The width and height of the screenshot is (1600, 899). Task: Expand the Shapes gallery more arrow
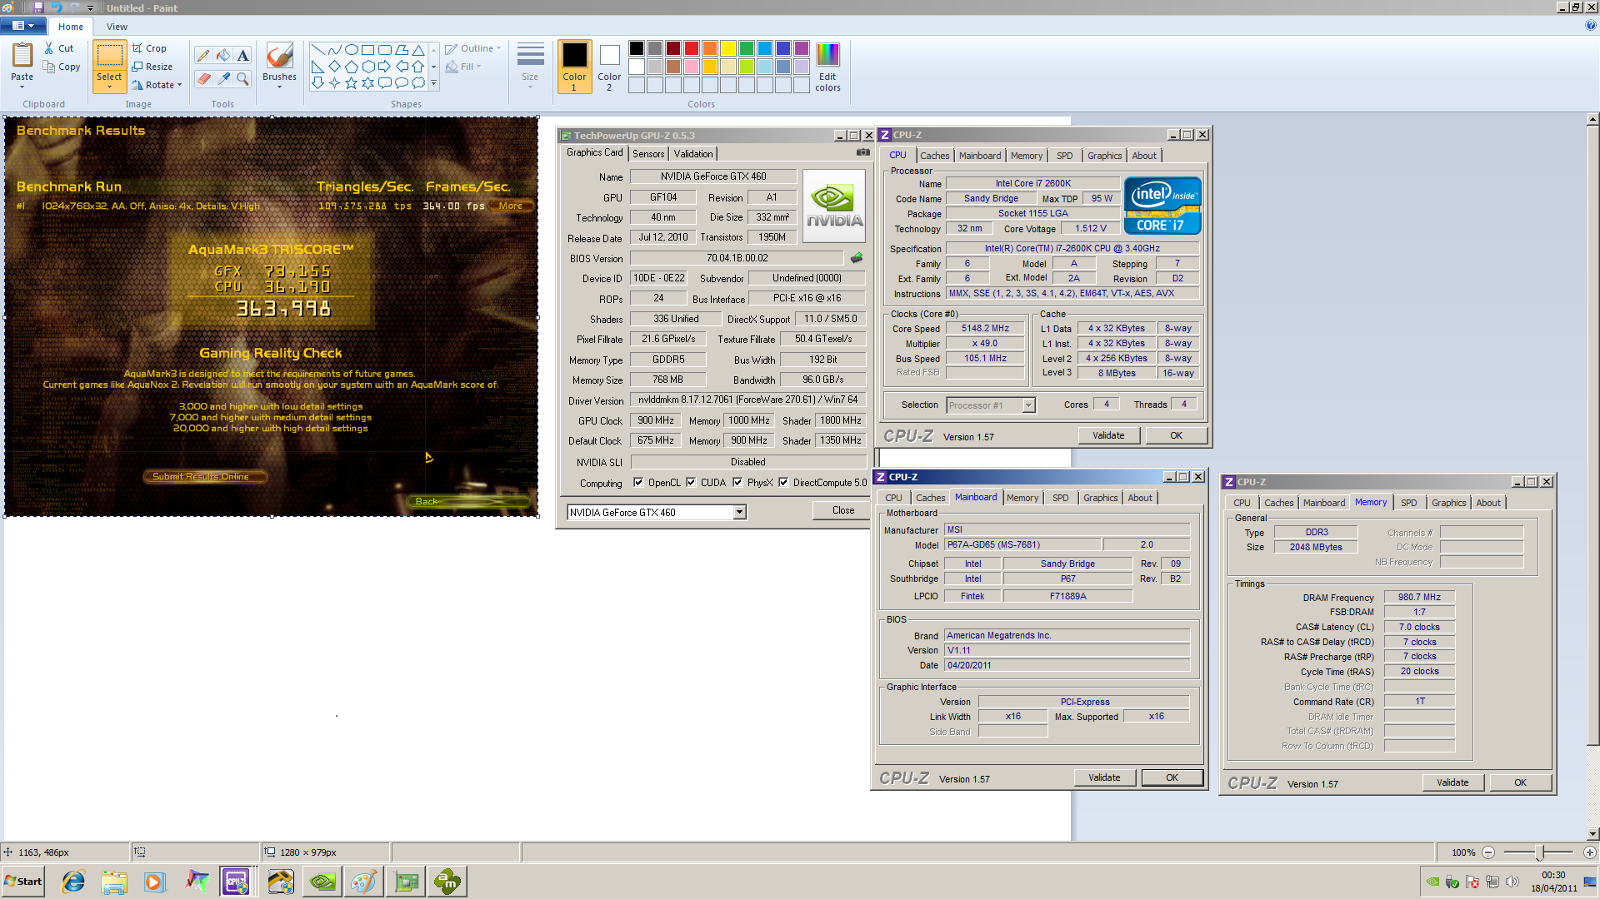[x=434, y=83]
